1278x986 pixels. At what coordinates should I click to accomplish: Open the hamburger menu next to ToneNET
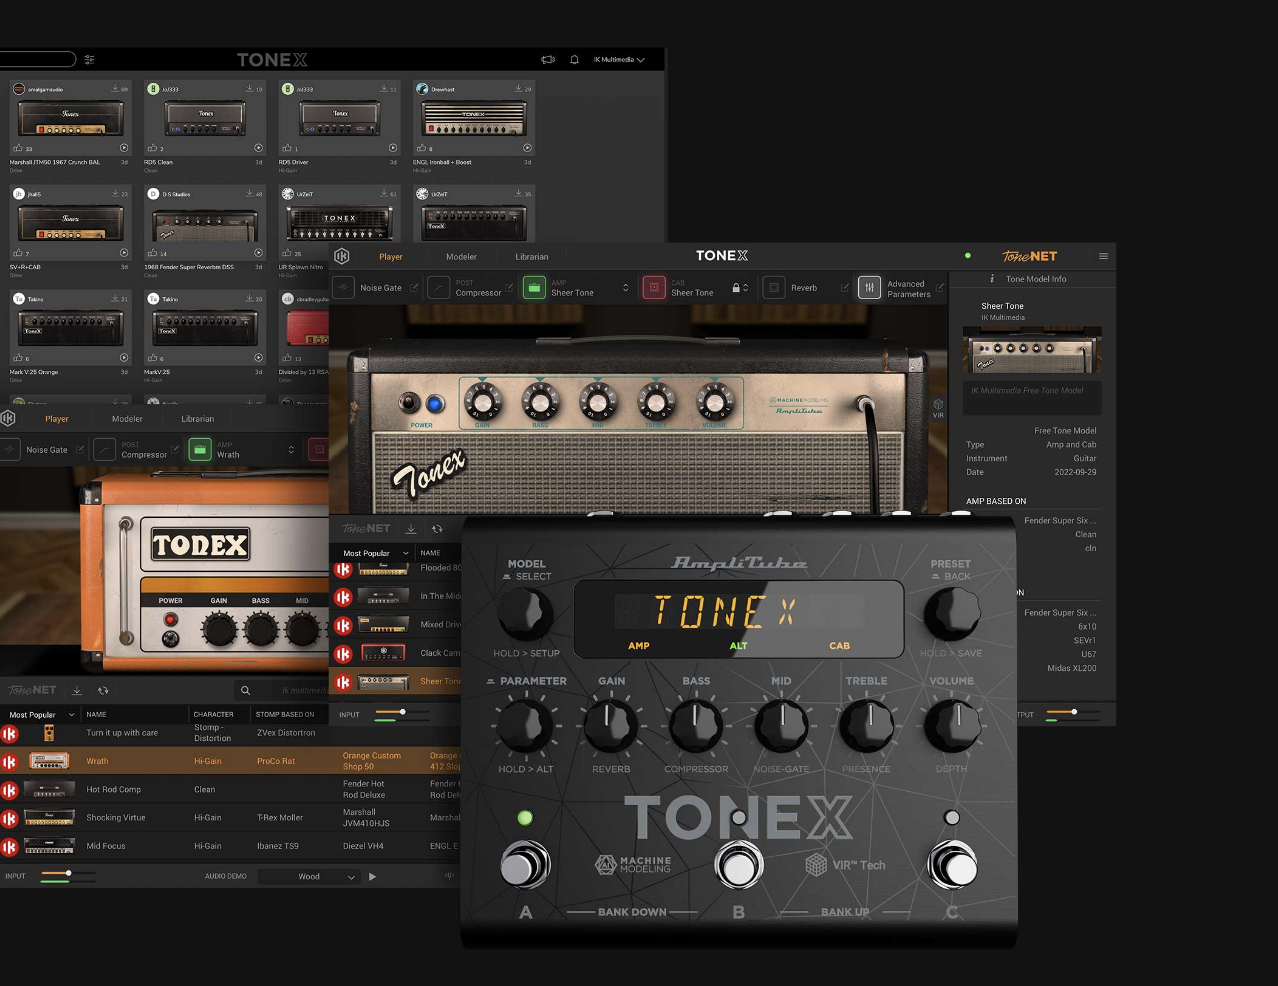[x=1103, y=256]
